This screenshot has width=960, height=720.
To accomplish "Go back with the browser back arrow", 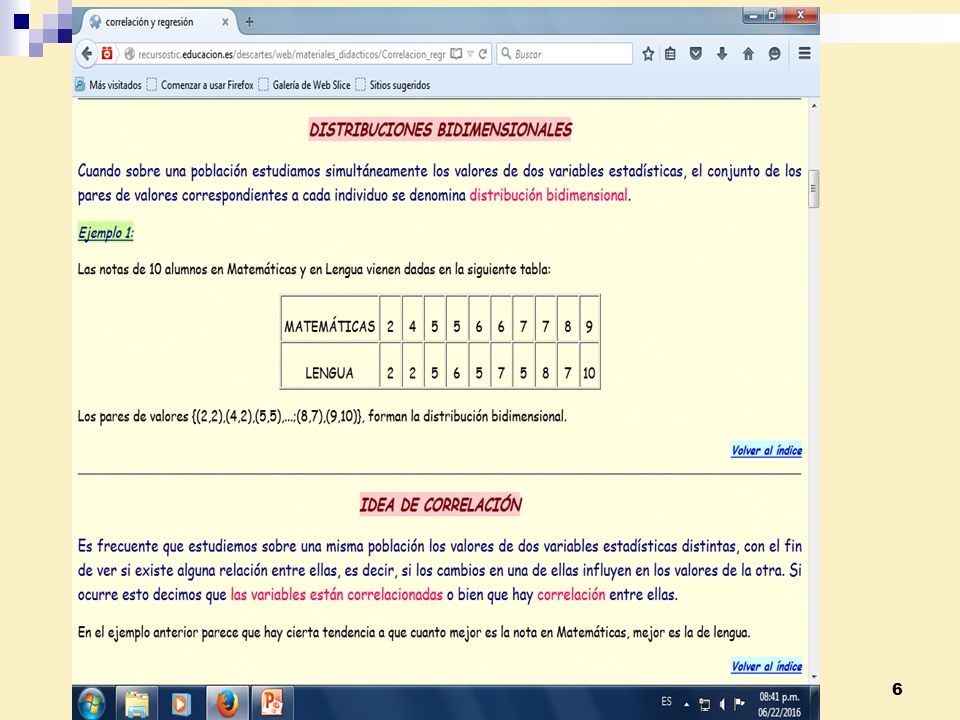I will [x=86, y=54].
